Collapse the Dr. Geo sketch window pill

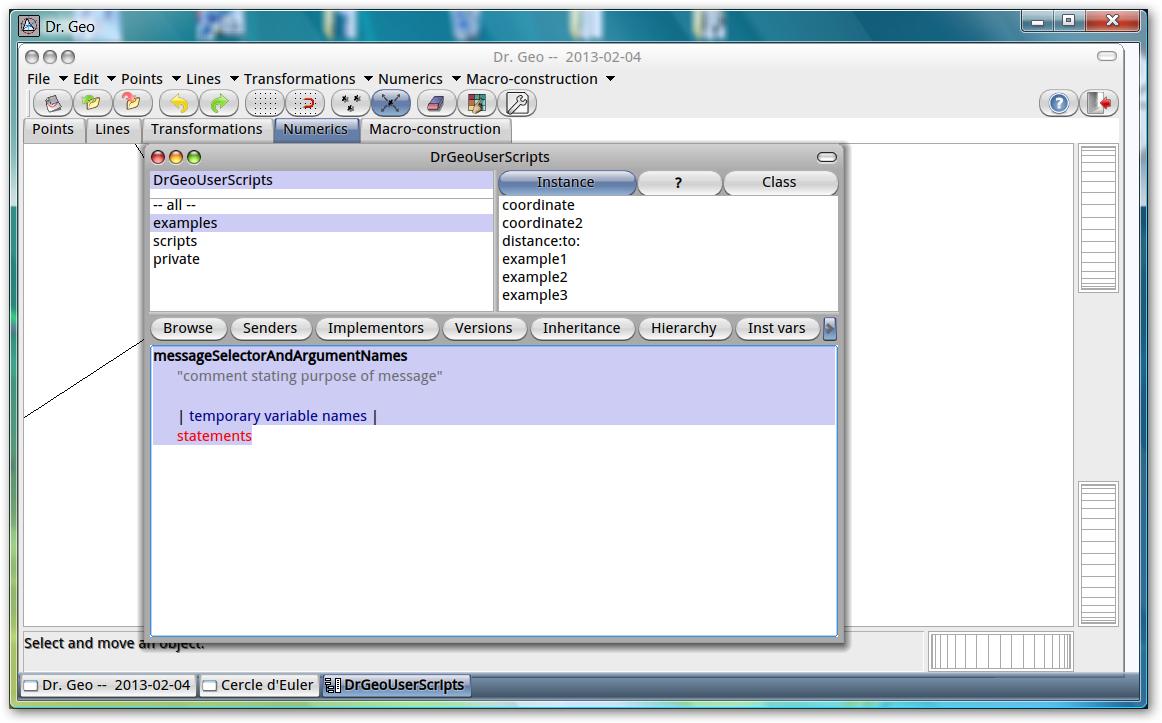pos(1107,56)
